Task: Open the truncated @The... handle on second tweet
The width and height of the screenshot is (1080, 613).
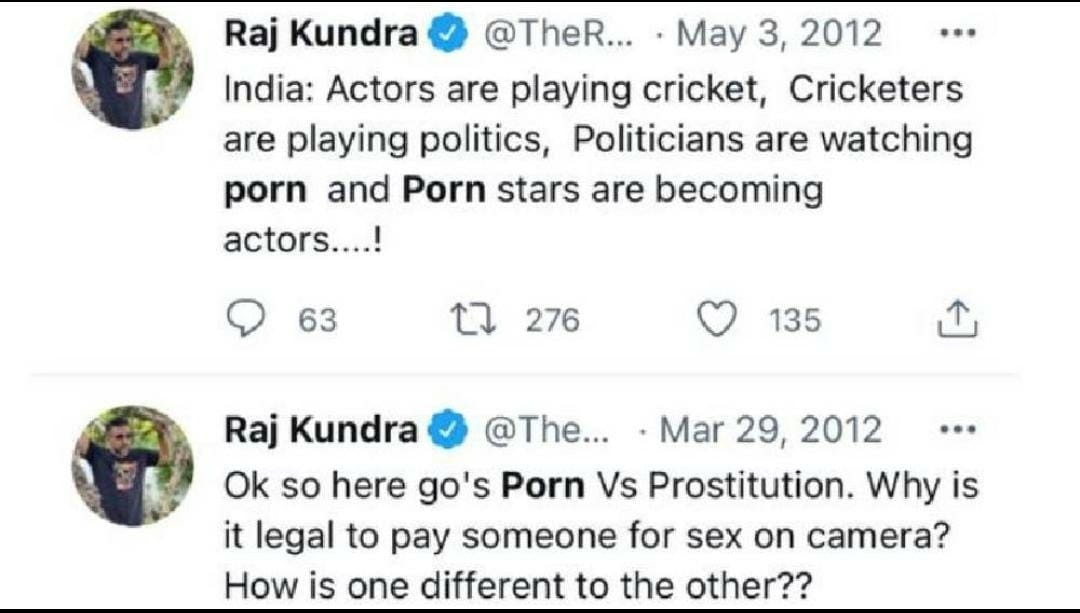Action: [543, 430]
